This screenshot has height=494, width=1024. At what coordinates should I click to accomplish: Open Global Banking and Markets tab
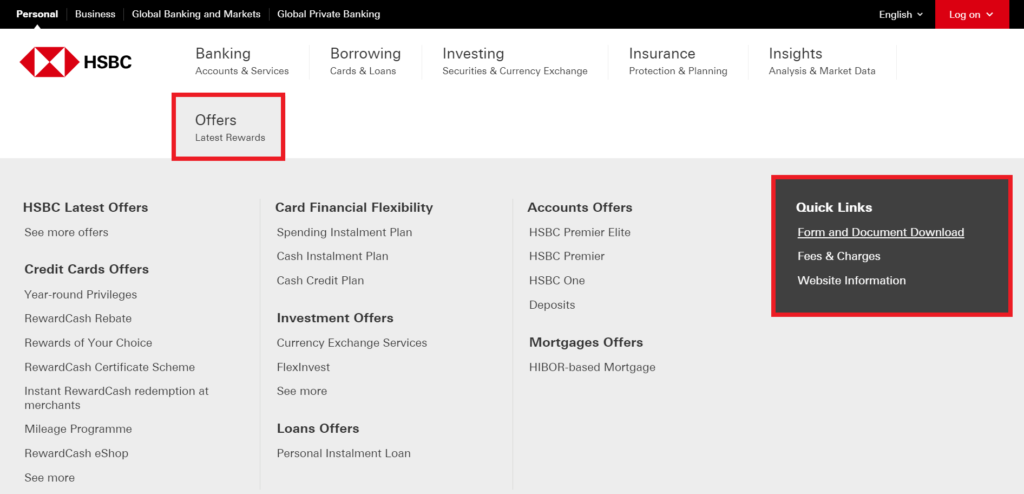(x=196, y=14)
